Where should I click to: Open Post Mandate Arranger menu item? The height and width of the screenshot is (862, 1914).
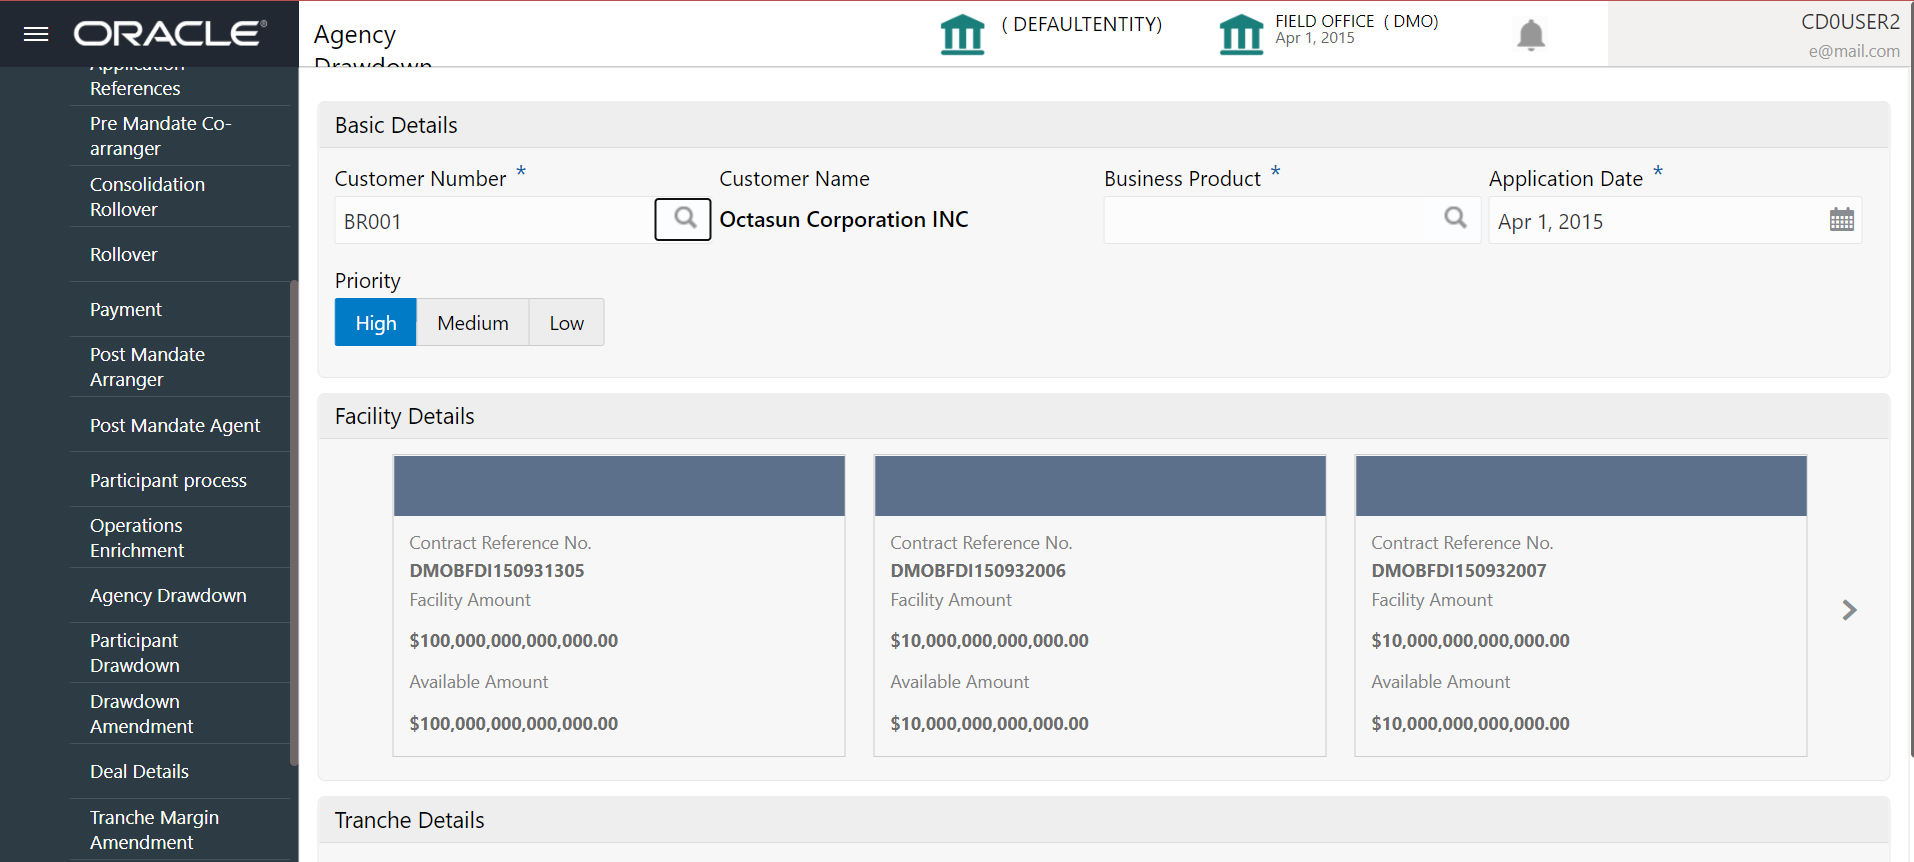(x=180, y=367)
